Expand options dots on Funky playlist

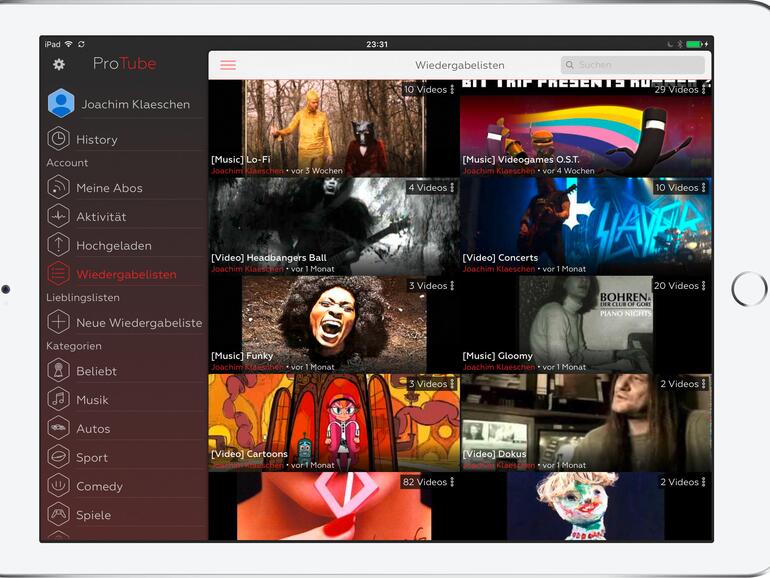tap(452, 286)
